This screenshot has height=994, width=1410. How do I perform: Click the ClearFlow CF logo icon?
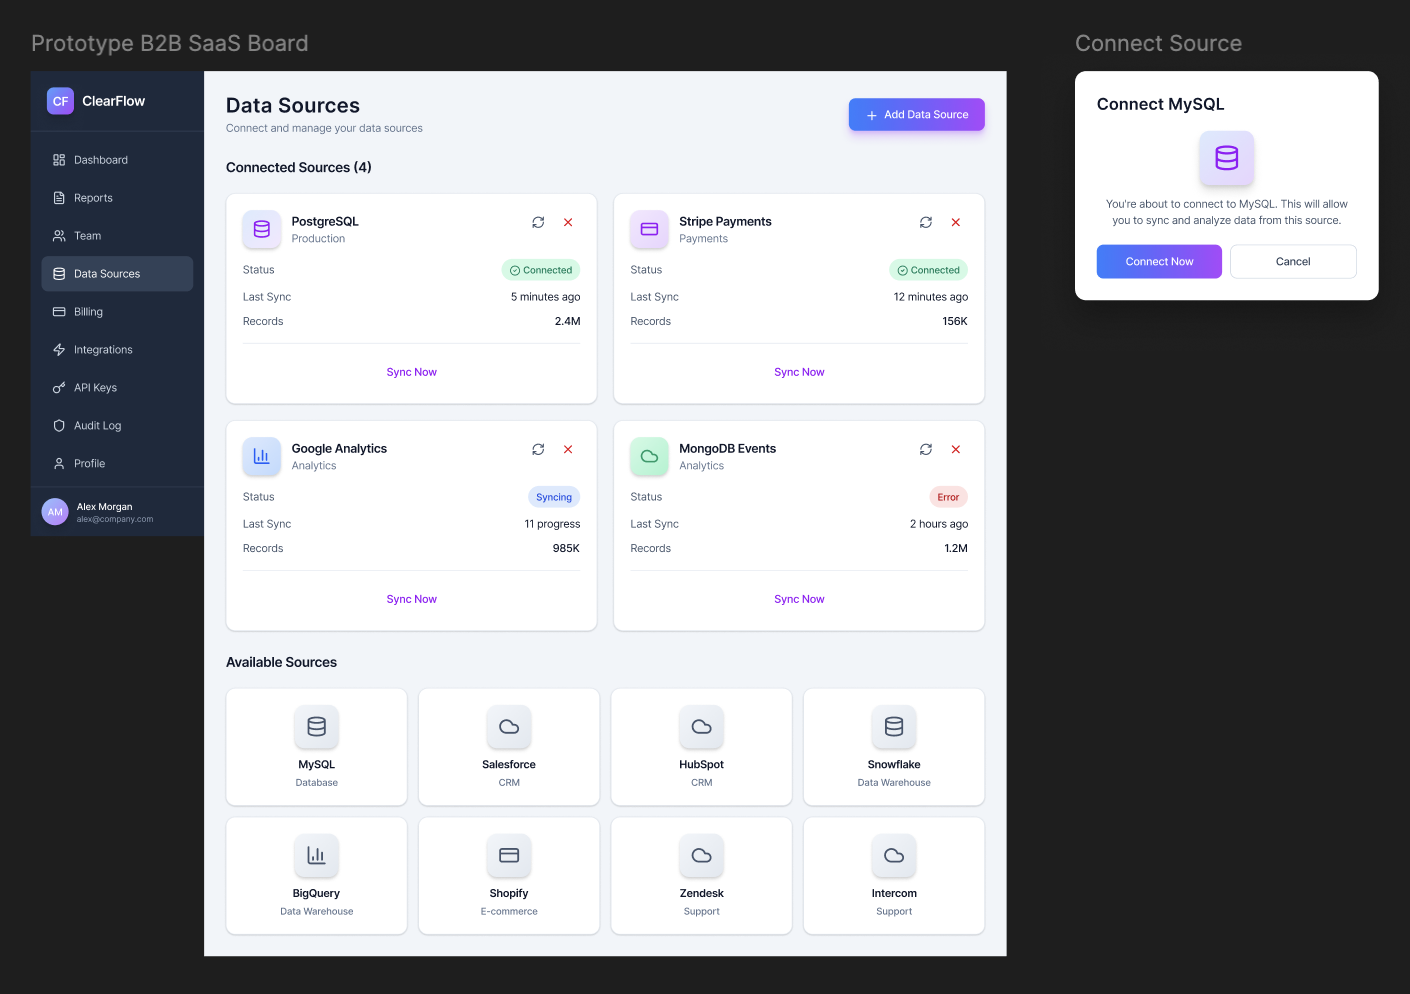60,101
